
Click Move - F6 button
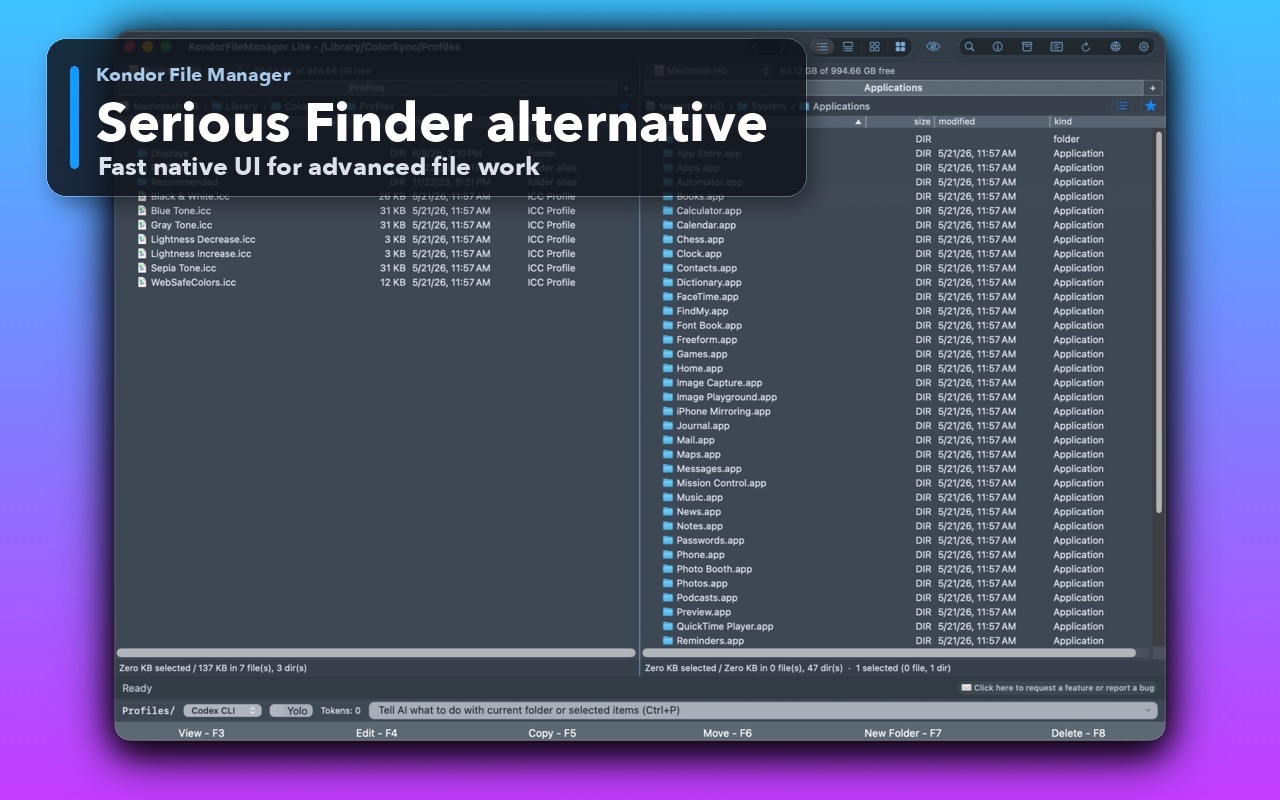point(727,733)
